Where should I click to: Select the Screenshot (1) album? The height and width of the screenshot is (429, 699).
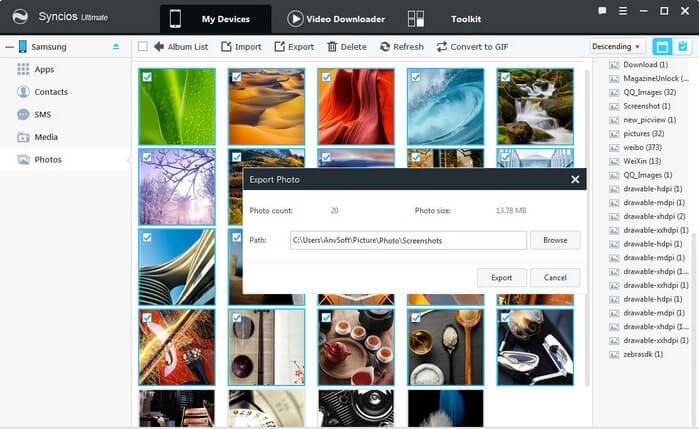(649, 106)
